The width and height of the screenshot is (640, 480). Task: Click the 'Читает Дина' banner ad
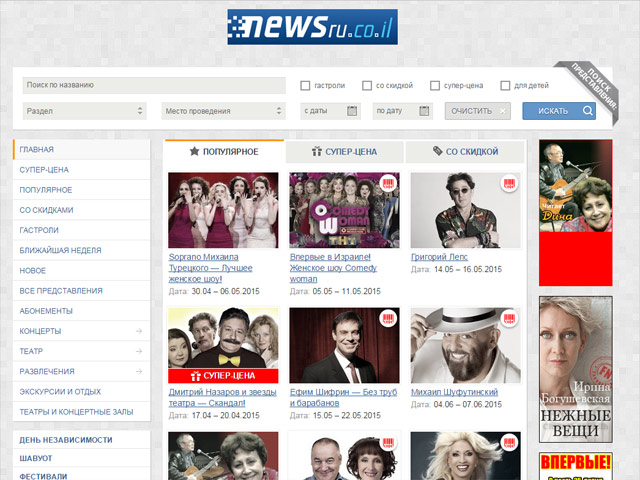point(576,213)
